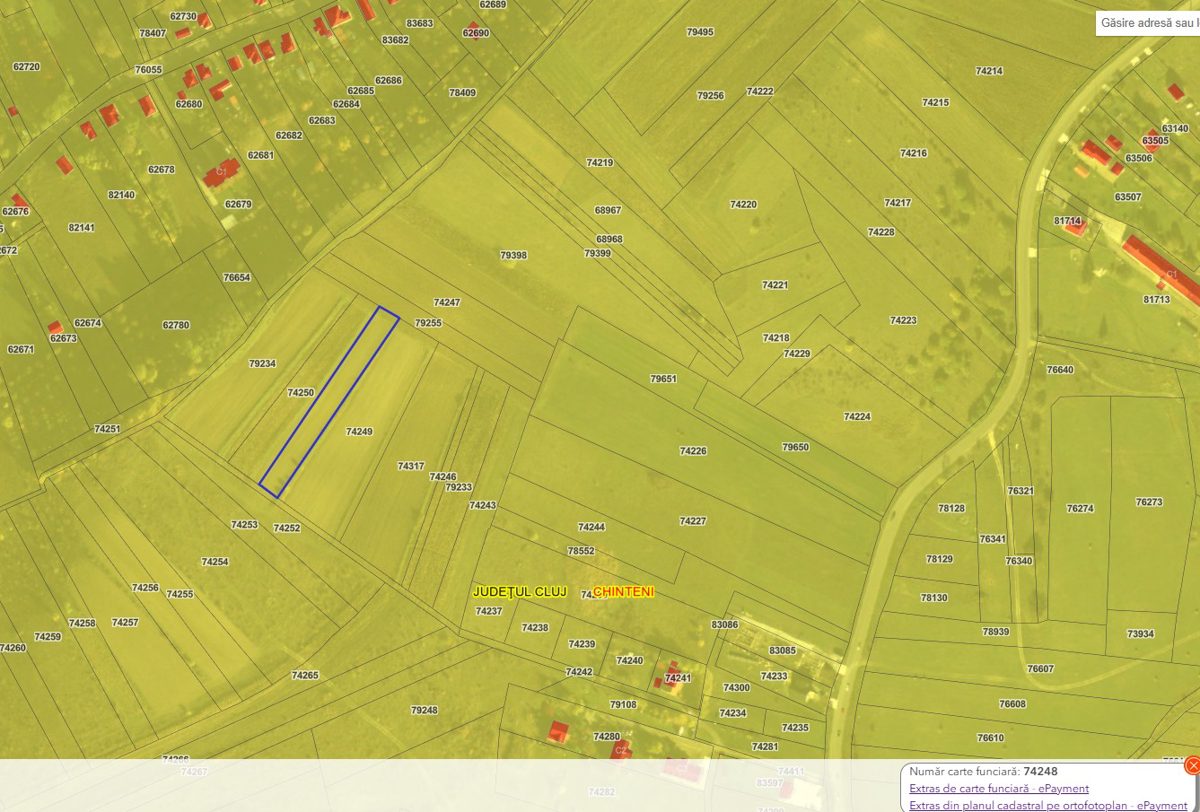Click parcel label 76654
The height and width of the screenshot is (812, 1200).
tap(237, 277)
